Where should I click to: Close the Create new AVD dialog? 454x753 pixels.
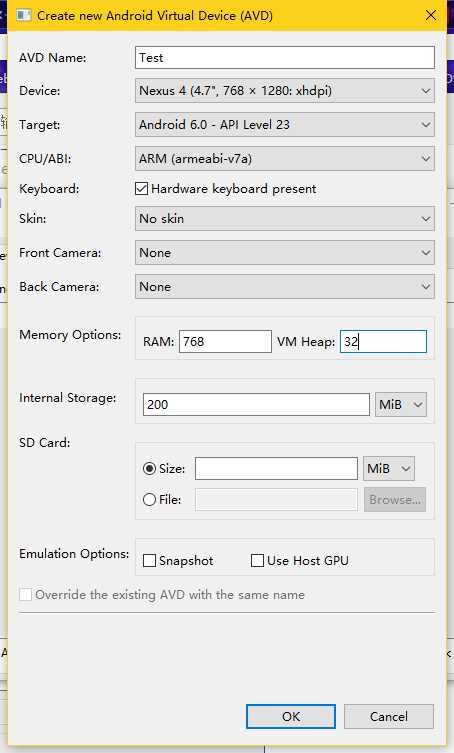point(431,15)
